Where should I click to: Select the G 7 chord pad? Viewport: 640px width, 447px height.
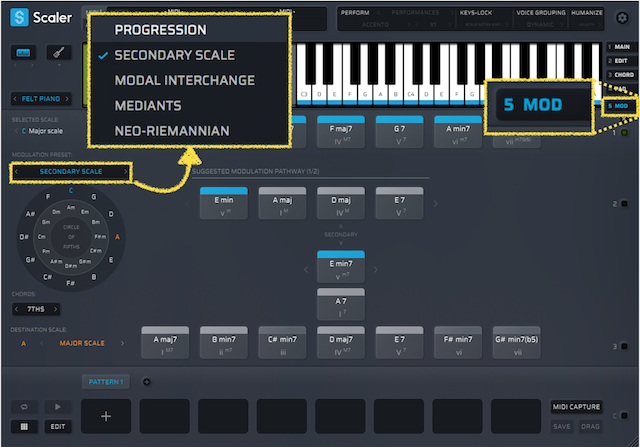coord(399,131)
